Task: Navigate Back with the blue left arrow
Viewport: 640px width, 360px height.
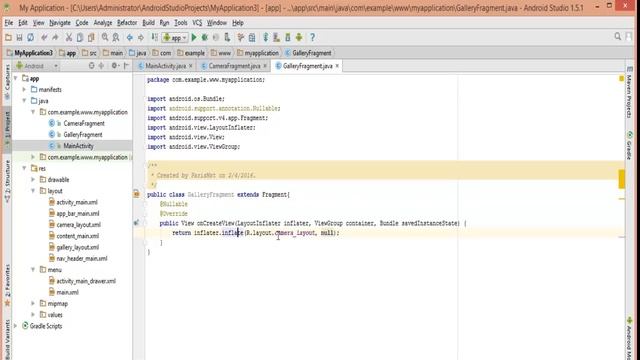Action: click(x=130, y=38)
